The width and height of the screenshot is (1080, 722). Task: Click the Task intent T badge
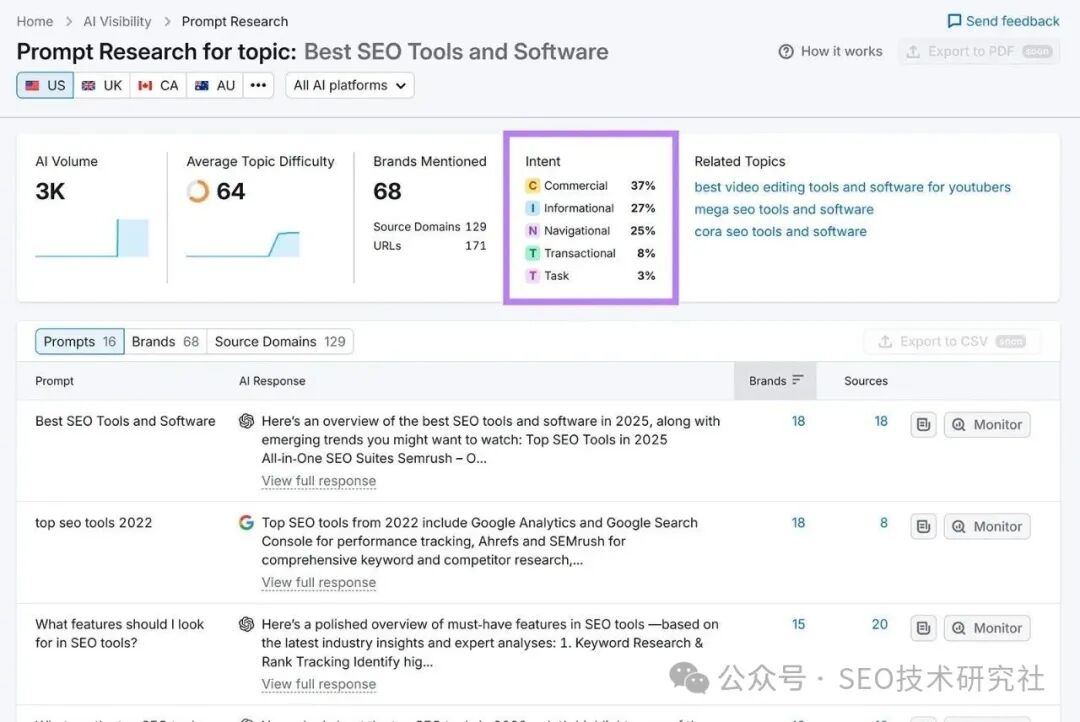532,276
